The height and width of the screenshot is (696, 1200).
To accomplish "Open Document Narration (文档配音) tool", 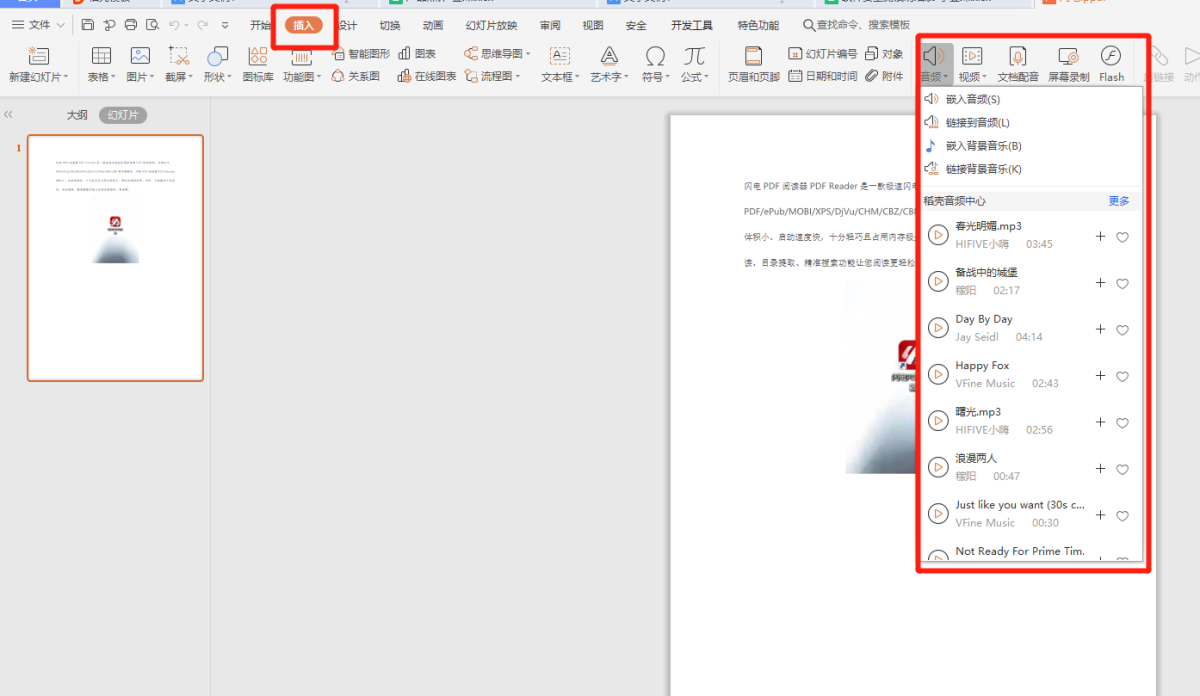I will 1018,57.
